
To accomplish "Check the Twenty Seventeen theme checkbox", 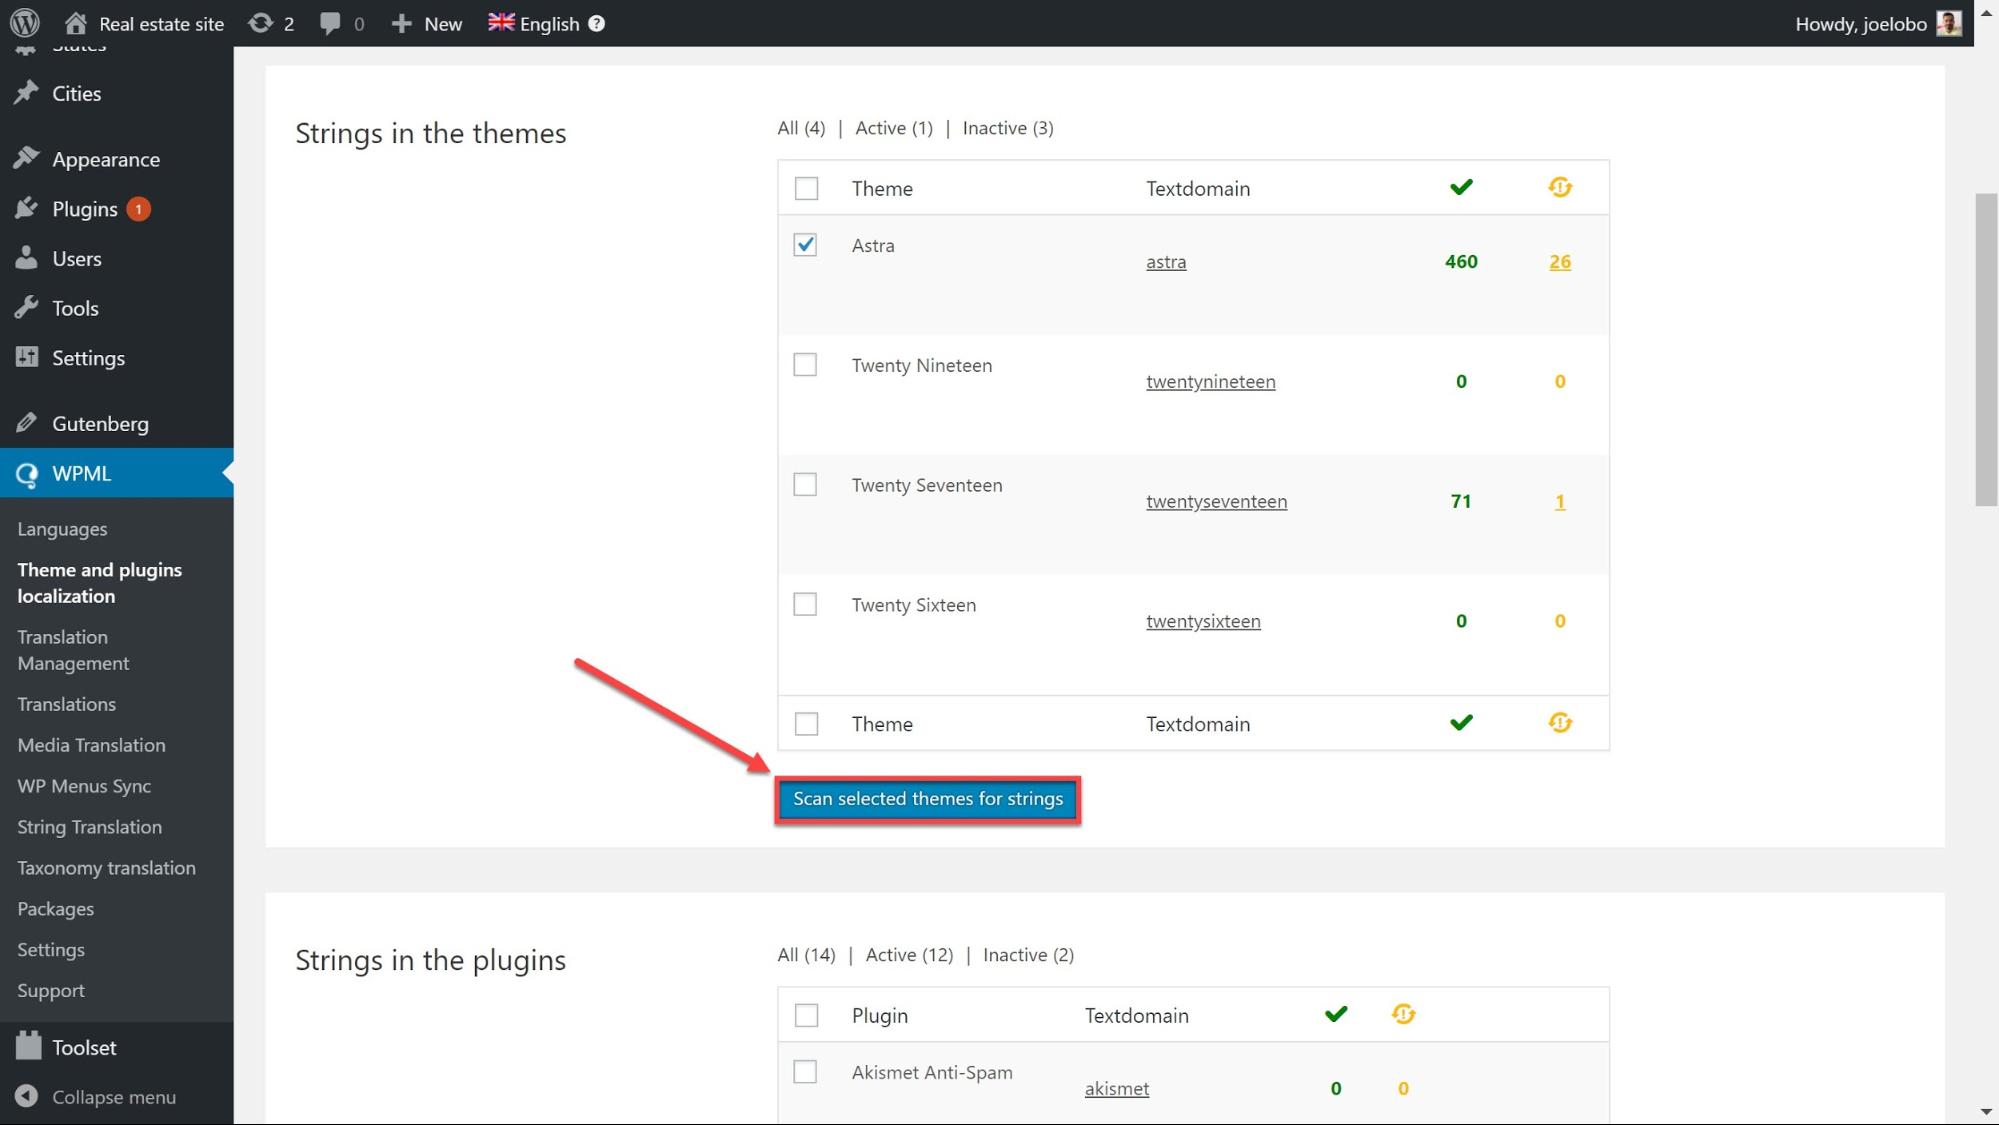I will (805, 485).
